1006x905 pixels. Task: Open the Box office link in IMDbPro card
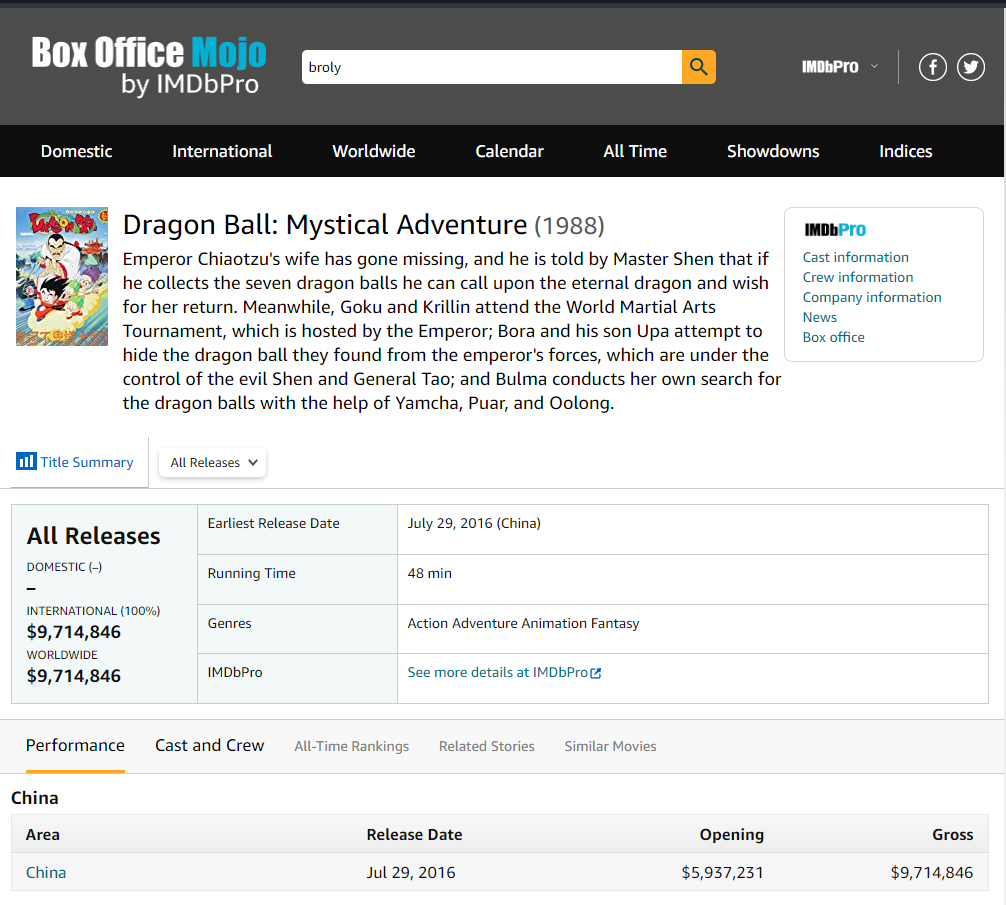click(833, 337)
